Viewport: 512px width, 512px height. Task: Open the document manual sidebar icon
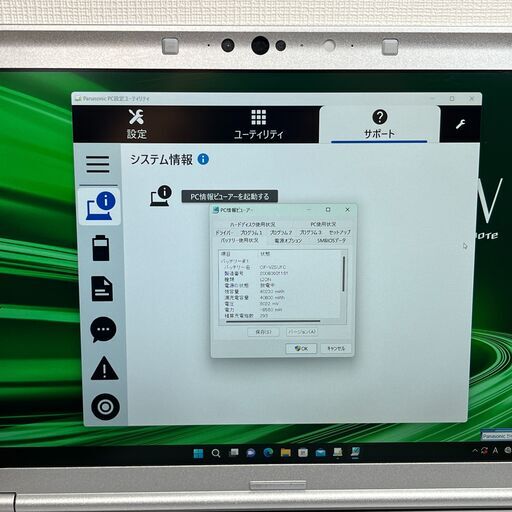102,289
